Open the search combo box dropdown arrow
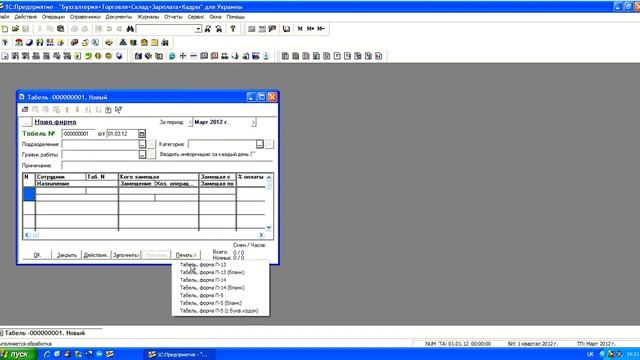Screen dimensions: 640x360 (x=198, y=29)
